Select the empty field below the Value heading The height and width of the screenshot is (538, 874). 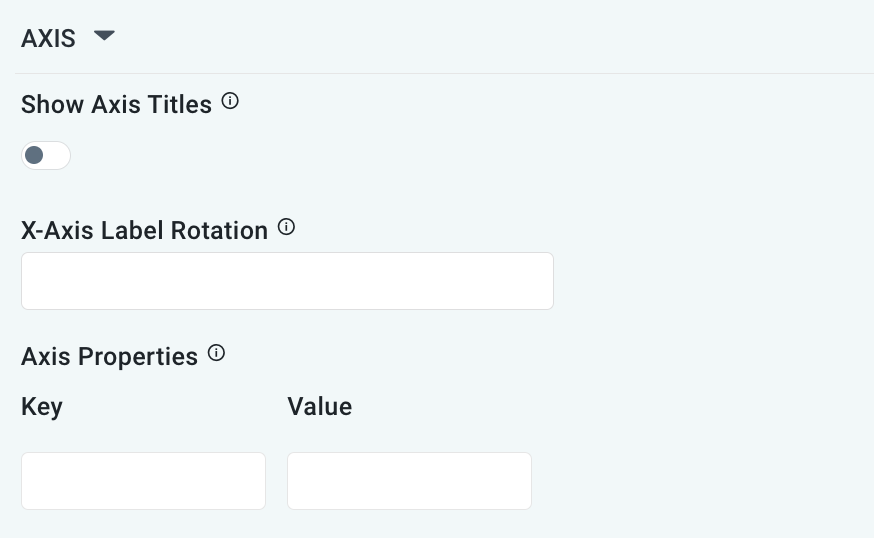pyautogui.click(x=409, y=481)
